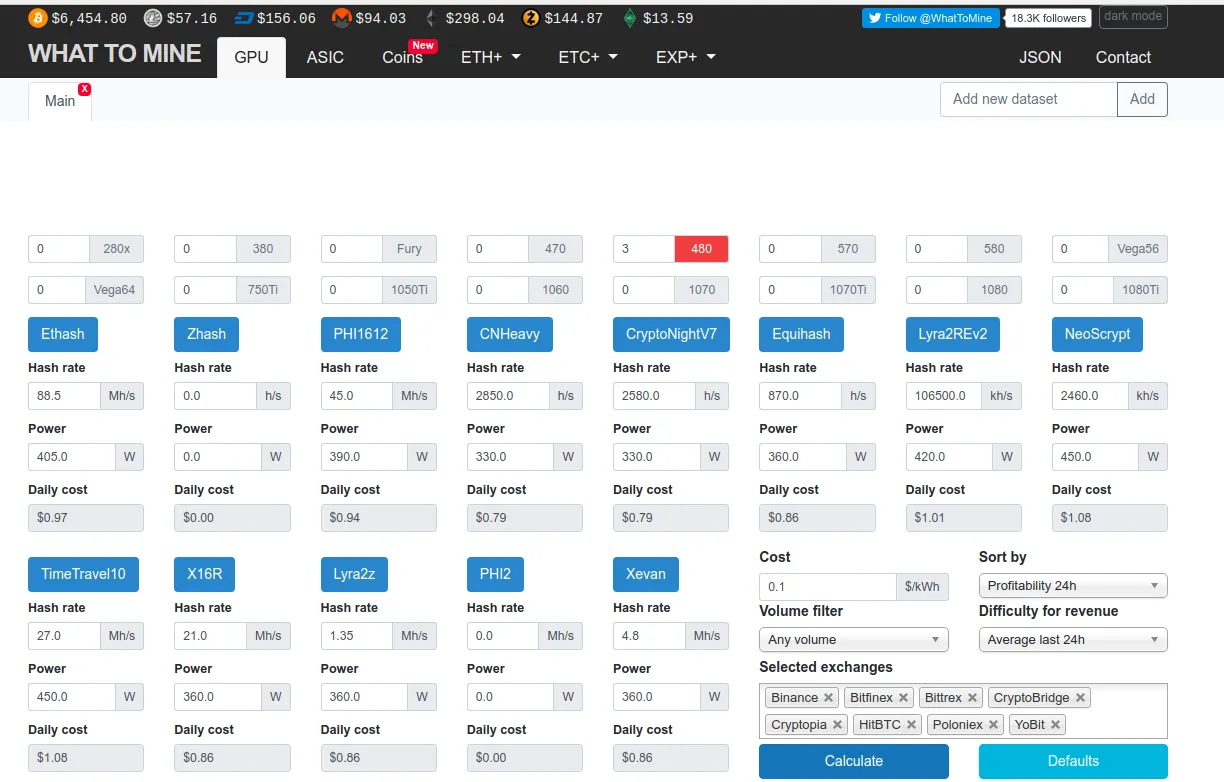The width and height of the screenshot is (1224, 782).
Task: Go to WHAT TO MINE home
Action: tap(115, 54)
